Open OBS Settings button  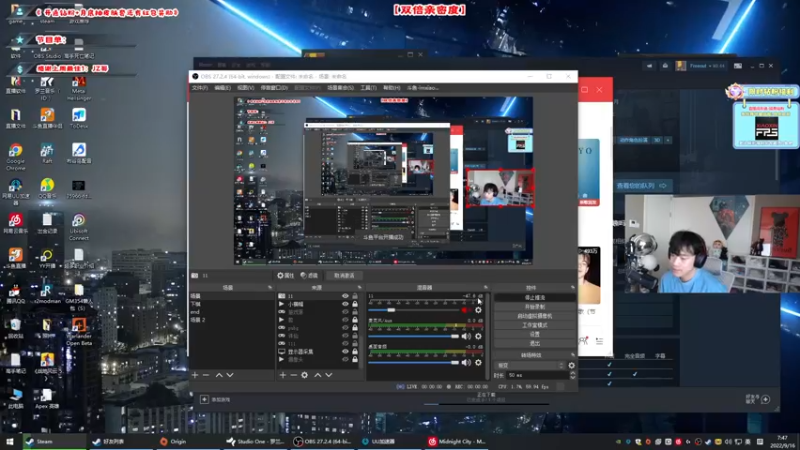[x=535, y=334]
